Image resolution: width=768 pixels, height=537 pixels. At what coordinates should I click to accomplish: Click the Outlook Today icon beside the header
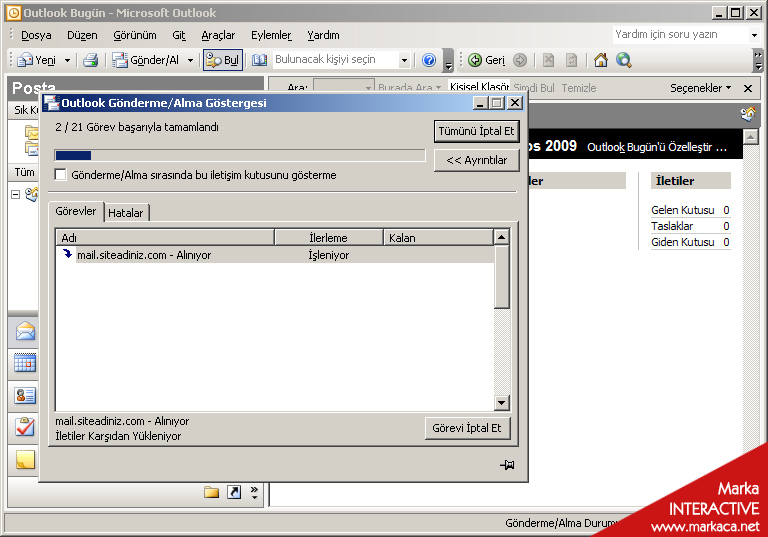[x=748, y=114]
